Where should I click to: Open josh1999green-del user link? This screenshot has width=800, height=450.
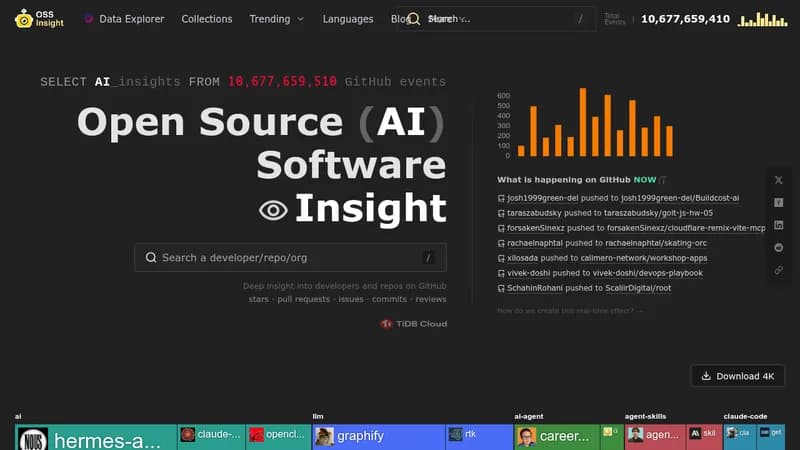543,198
